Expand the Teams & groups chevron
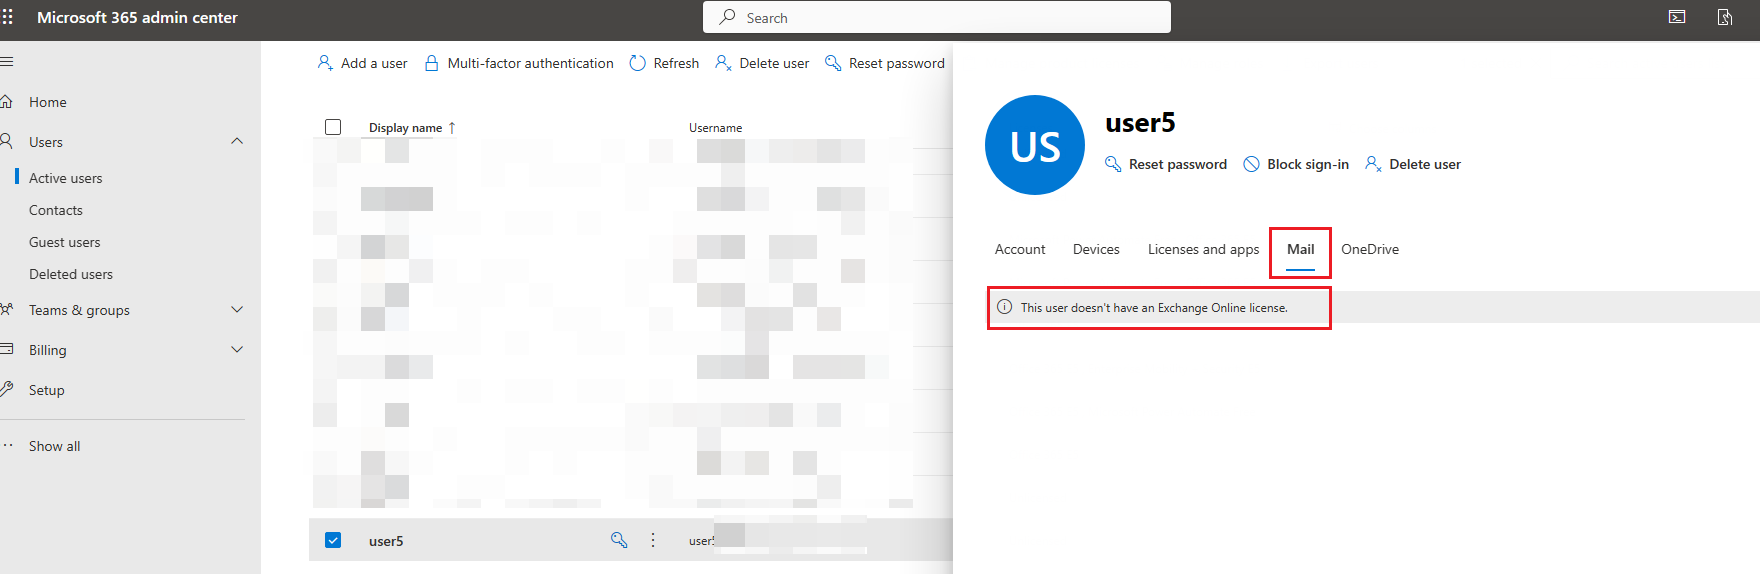The image size is (1760, 574). 237,309
